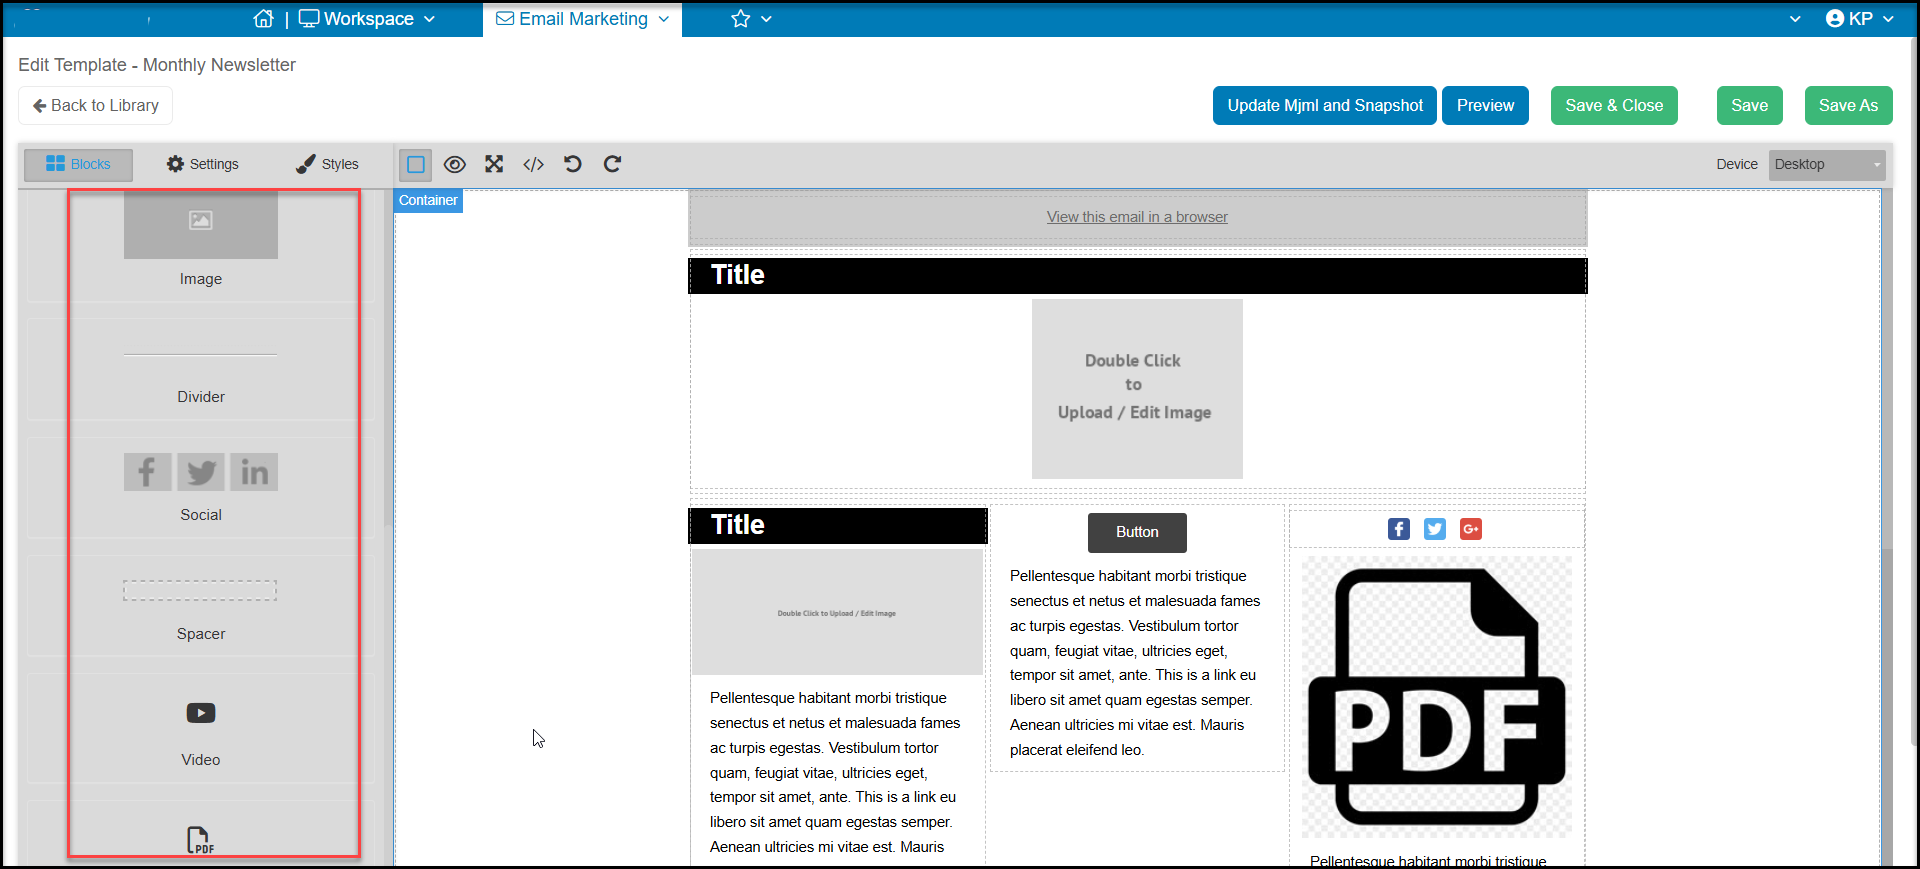Screen dimensions: 1920x869
Task: Select the Video block
Action: [201, 730]
